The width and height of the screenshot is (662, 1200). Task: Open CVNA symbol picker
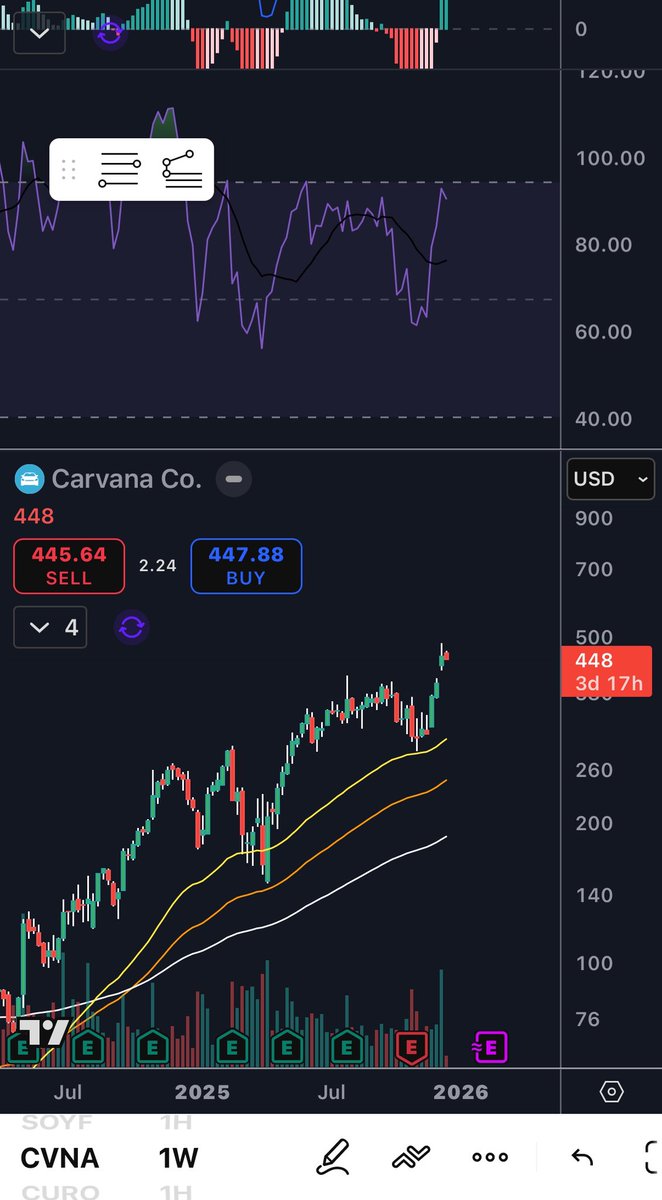point(60,1158)
